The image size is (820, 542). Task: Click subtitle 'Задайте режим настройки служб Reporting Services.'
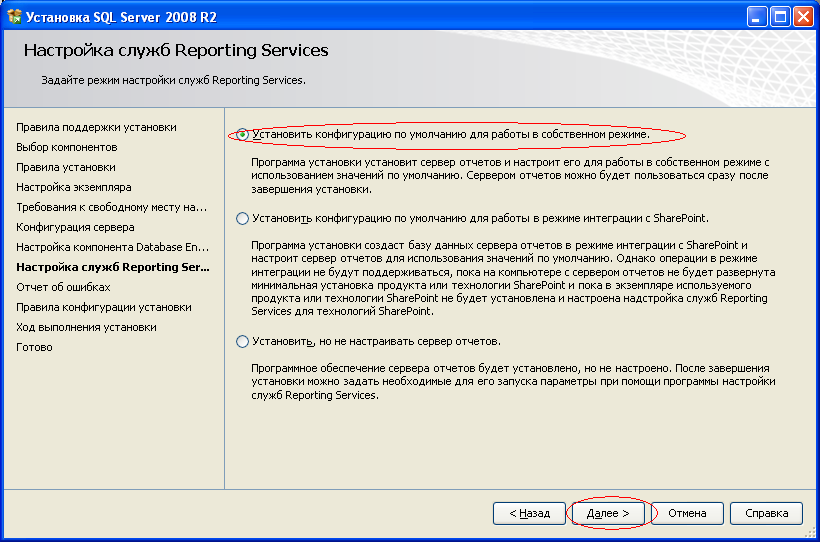pos(173,80)
